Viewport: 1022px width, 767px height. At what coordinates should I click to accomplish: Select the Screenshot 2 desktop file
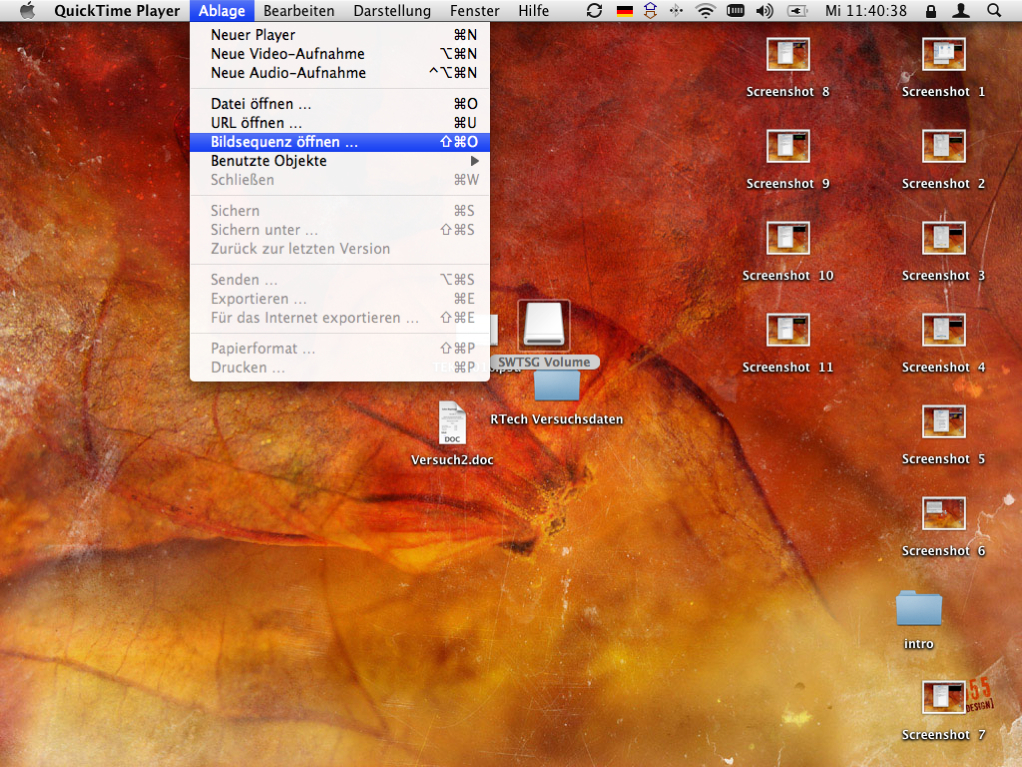pos(943,146)
